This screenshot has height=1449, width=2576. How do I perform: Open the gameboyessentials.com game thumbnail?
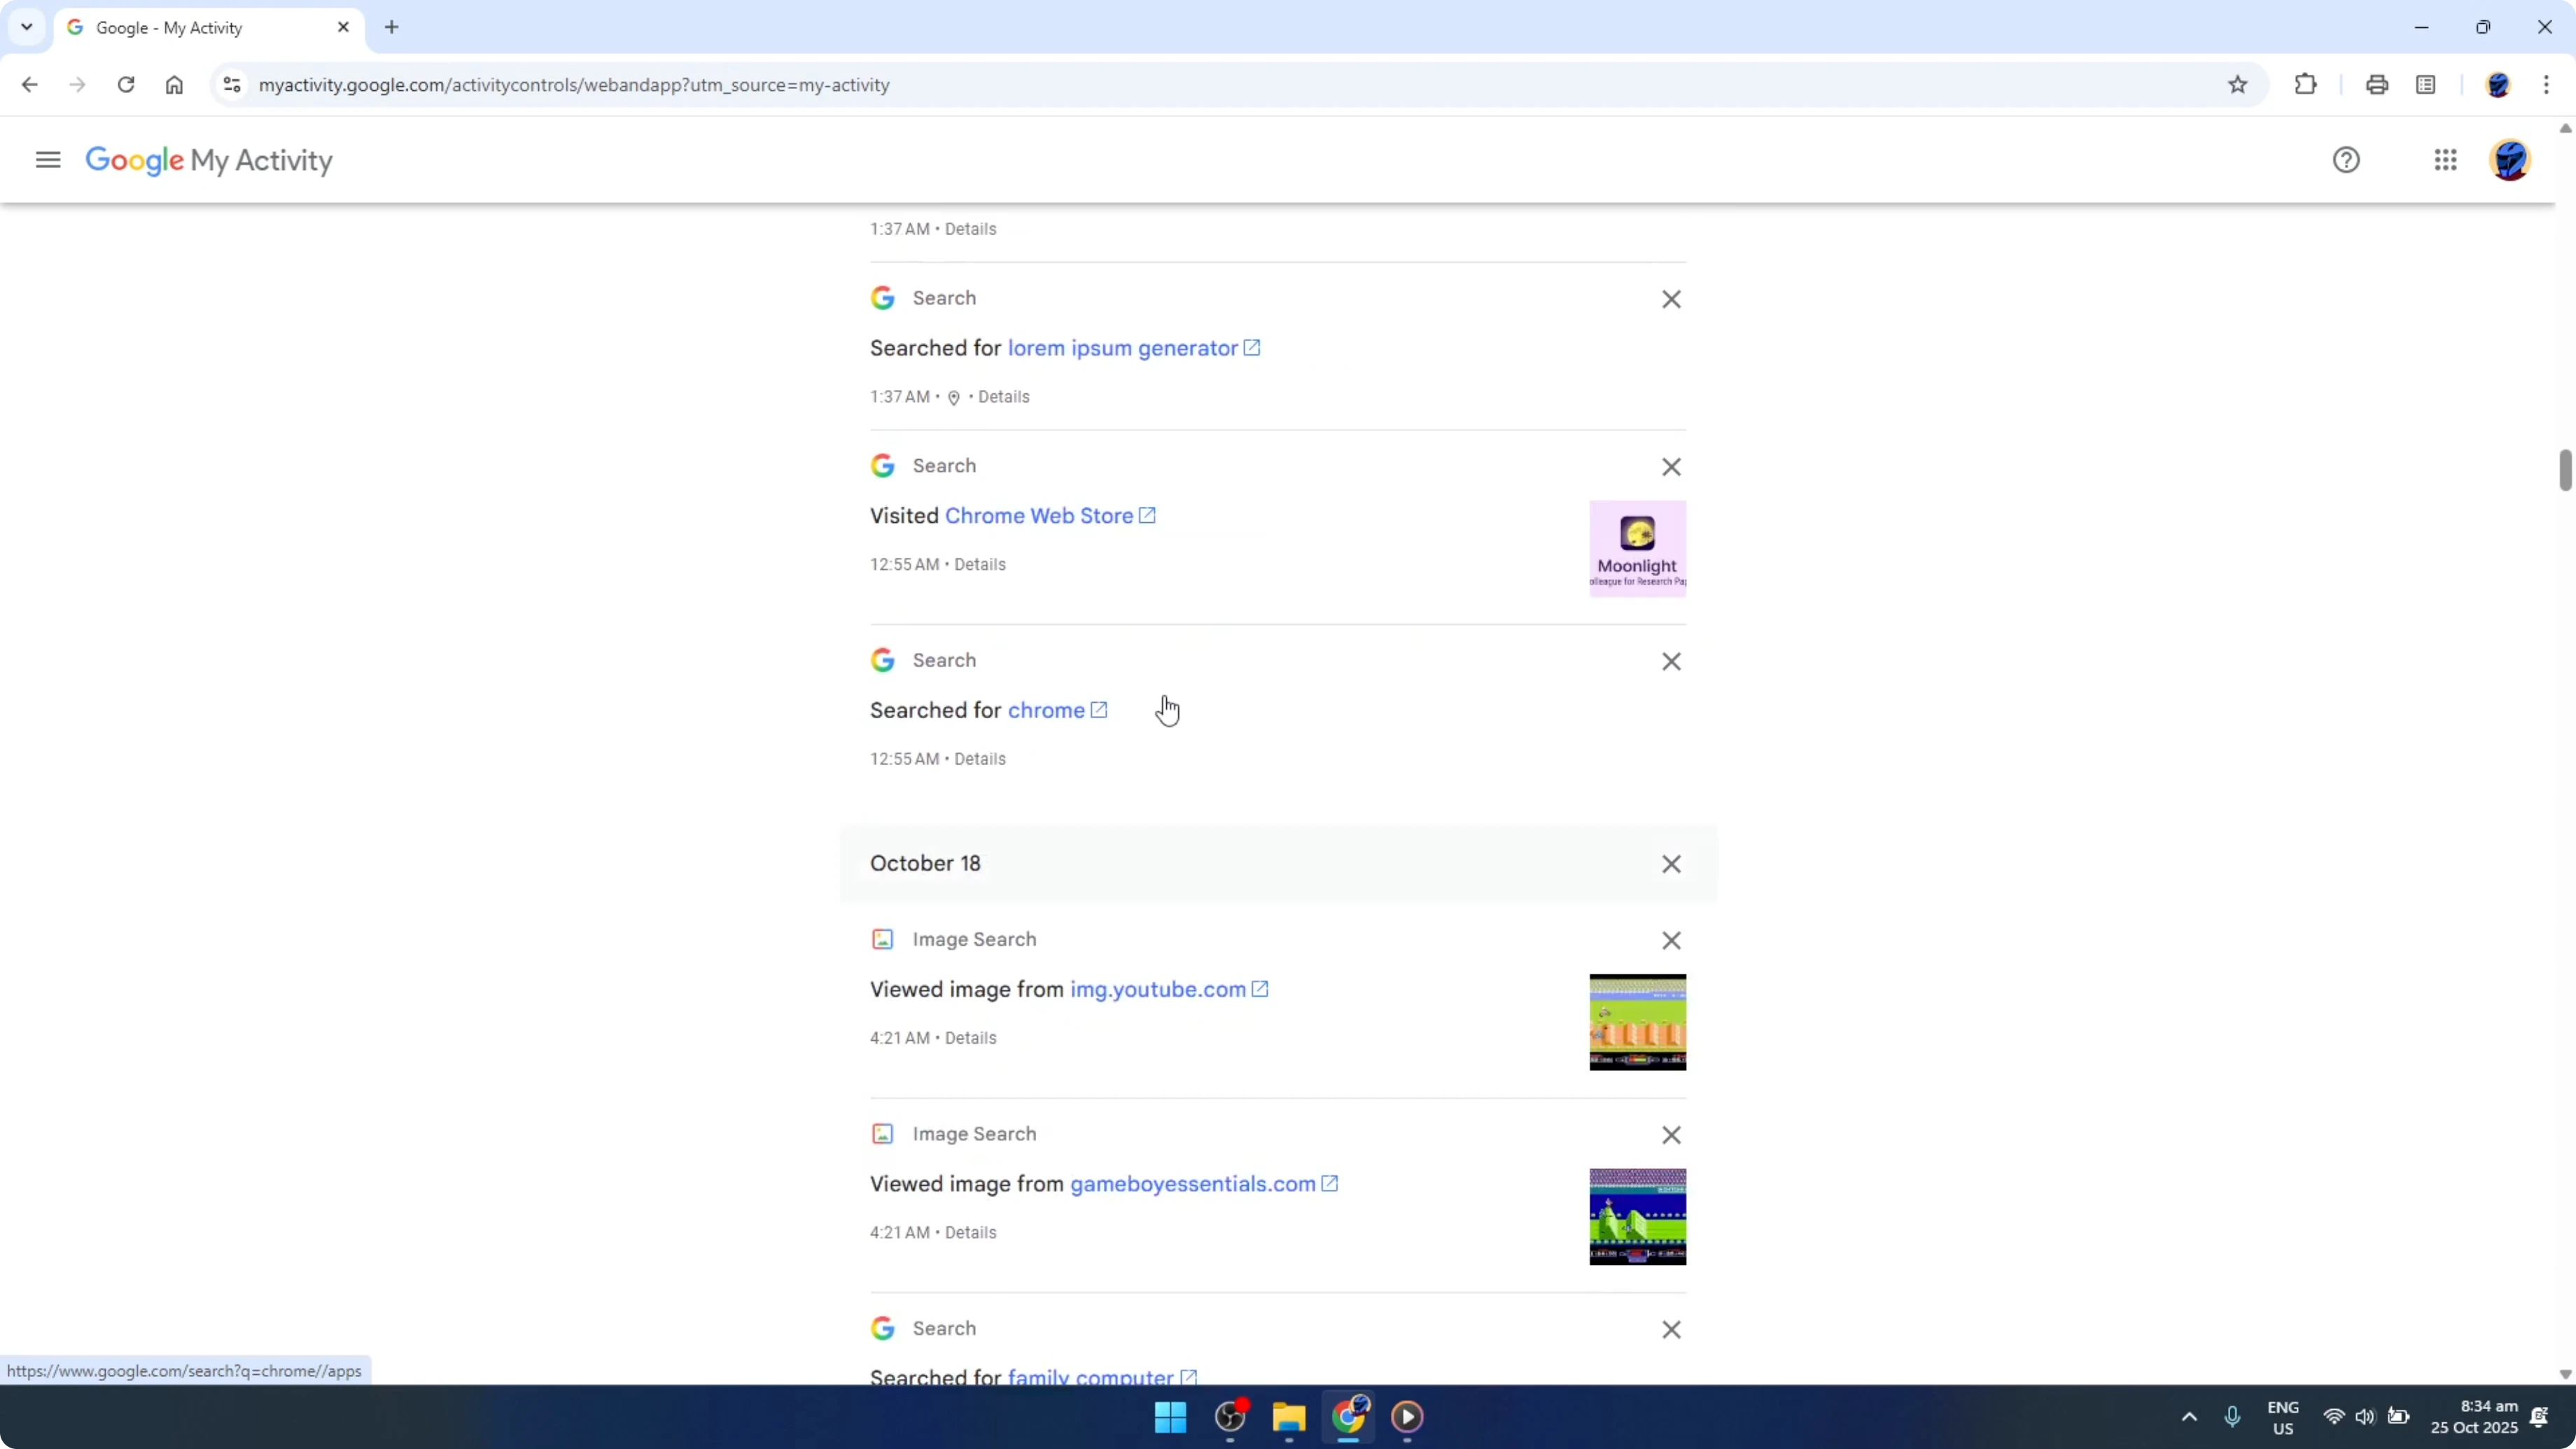click(x=1637, y=1217)
